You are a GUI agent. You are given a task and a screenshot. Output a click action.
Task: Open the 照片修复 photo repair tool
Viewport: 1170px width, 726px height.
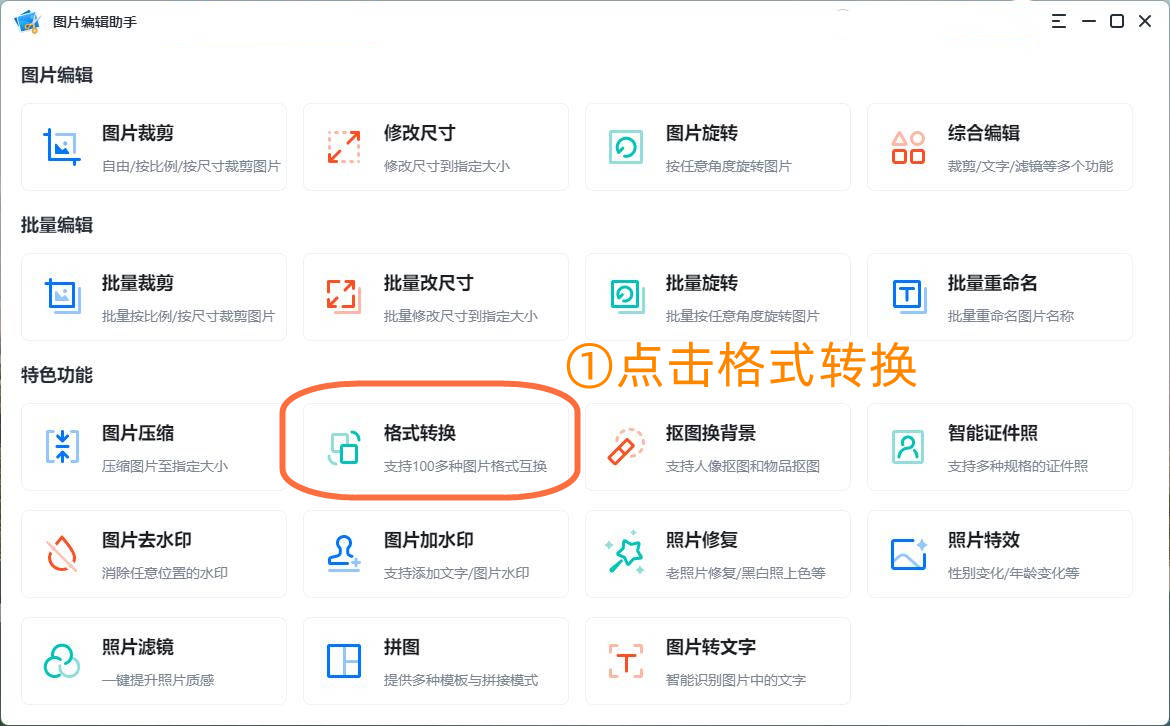point(718,554)
